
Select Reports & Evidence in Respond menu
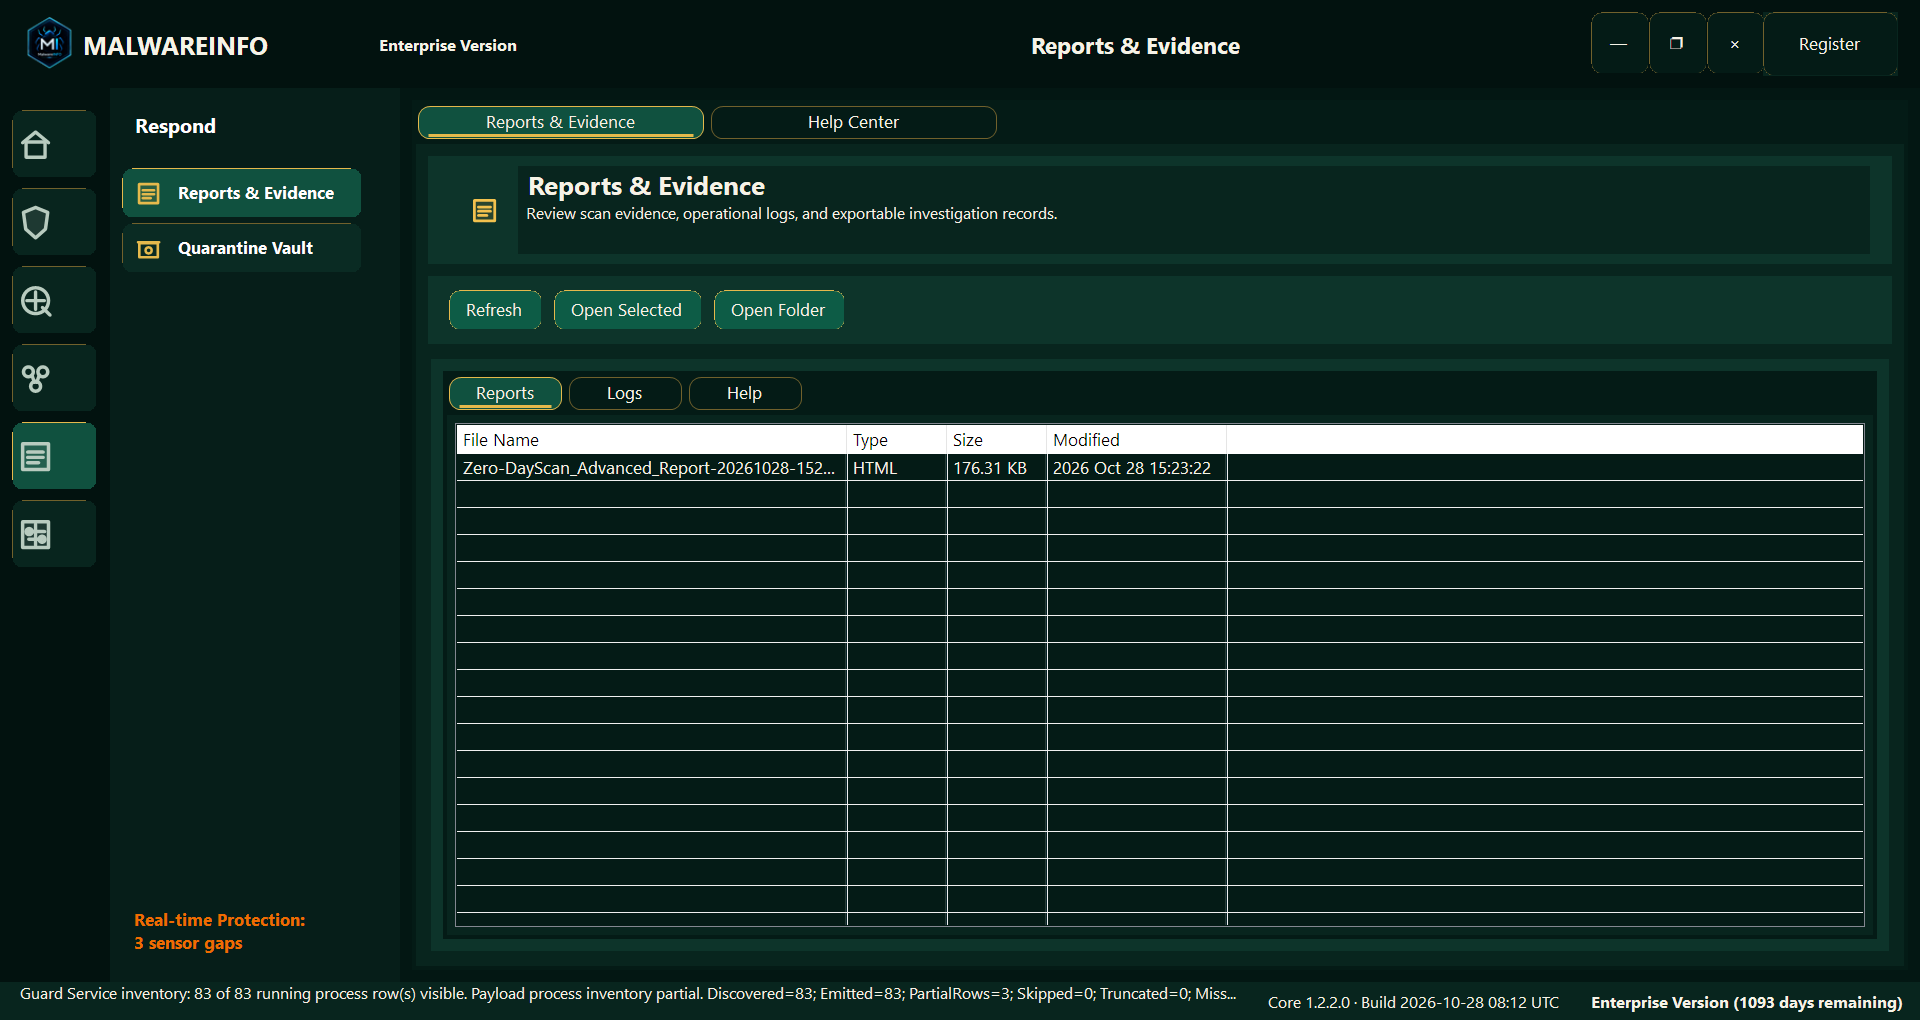click(242, 193)
